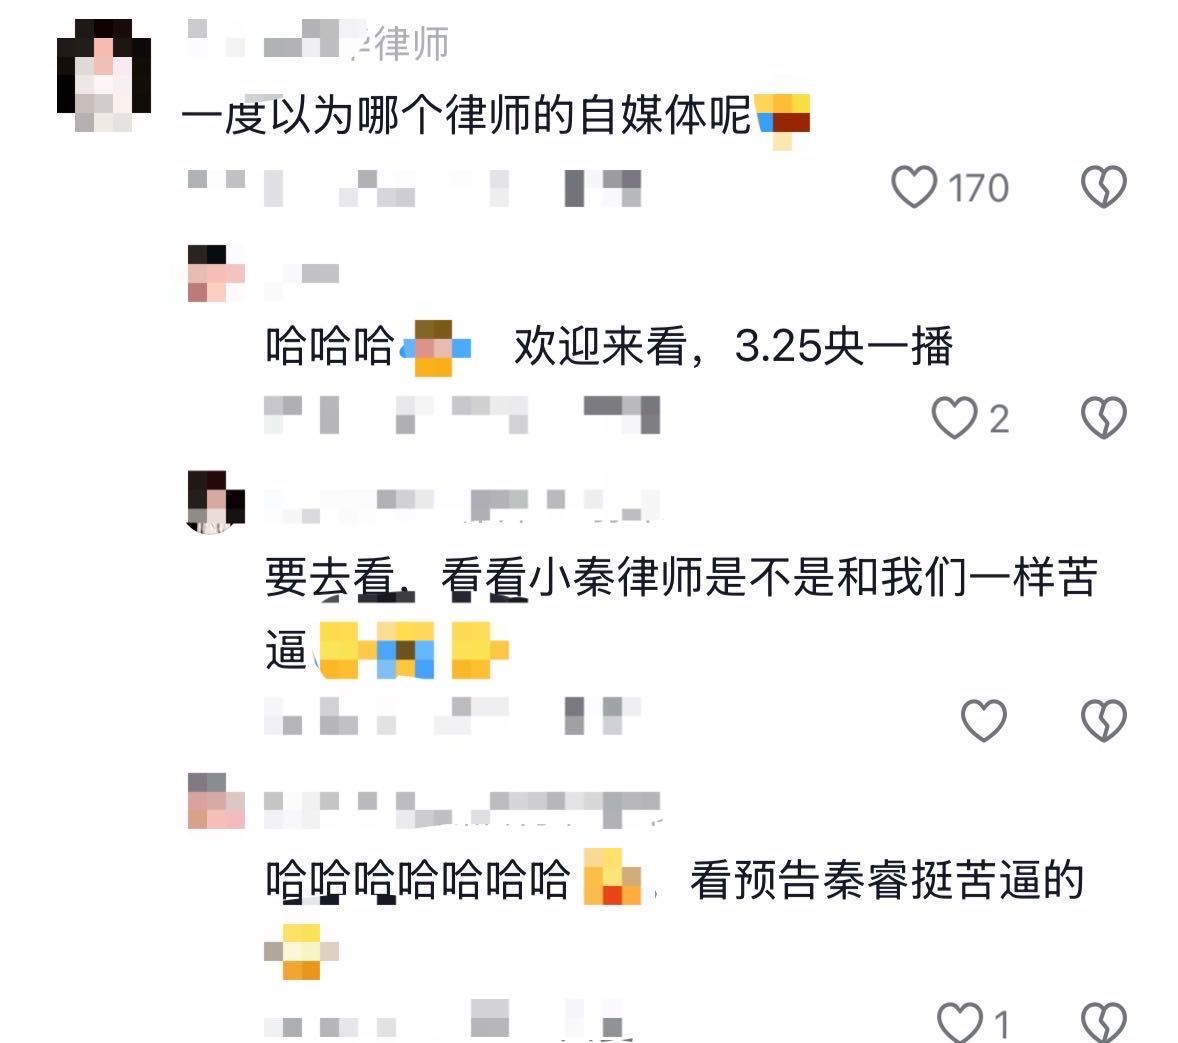Open the 170 like count on top comment
Screen dimensions: 1178x1043
(978, 188)
